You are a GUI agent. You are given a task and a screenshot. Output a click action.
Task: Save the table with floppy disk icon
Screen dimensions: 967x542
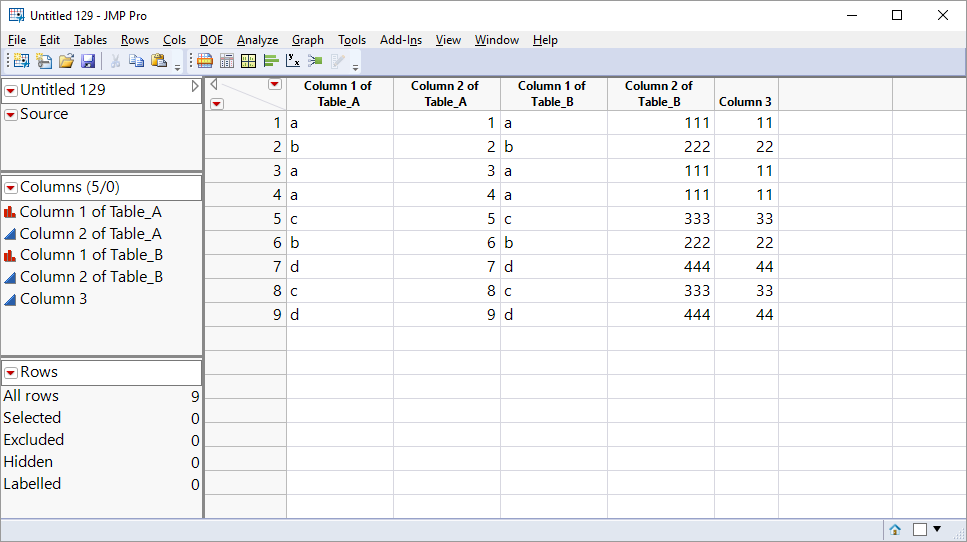pos(88,60)
